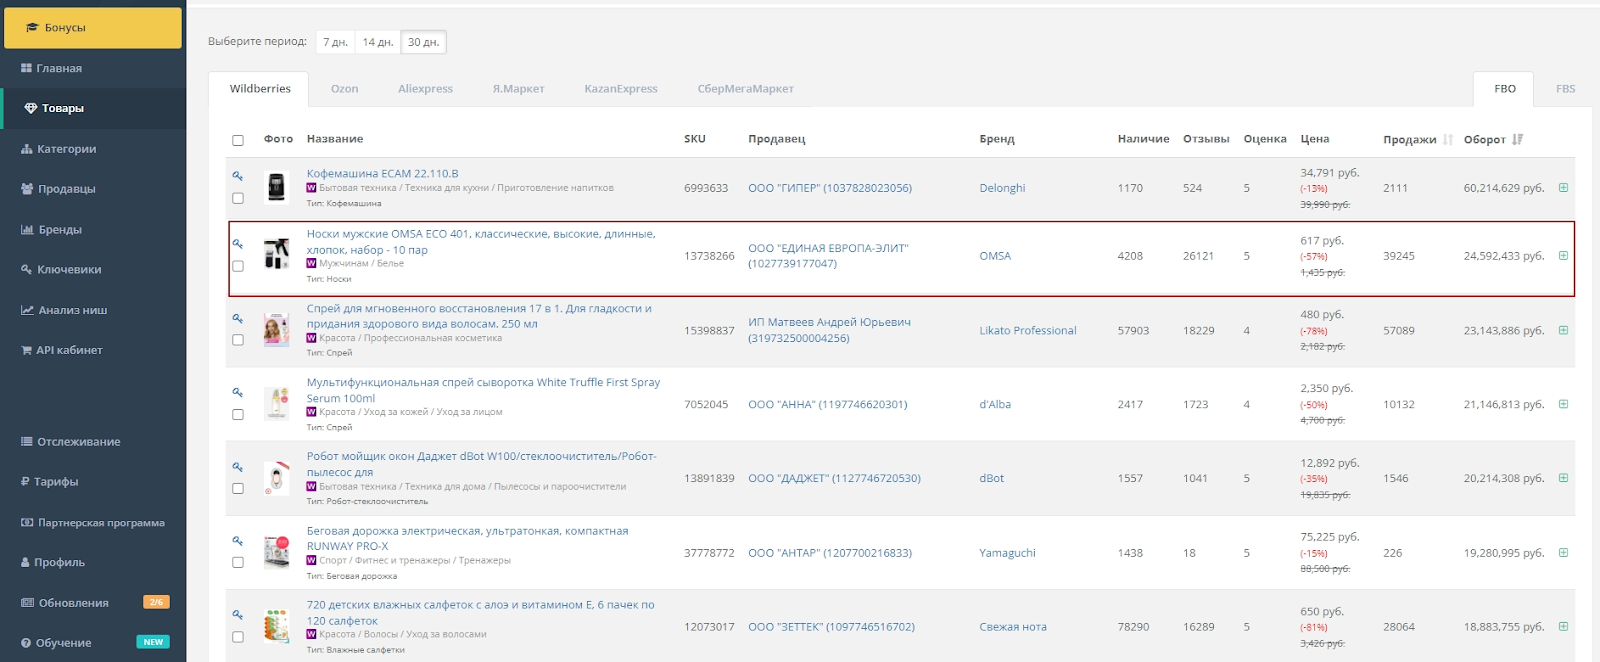The image size is (1600, 662).
Task: Select checkbox for Likato spray row
Action: [238, 340]
